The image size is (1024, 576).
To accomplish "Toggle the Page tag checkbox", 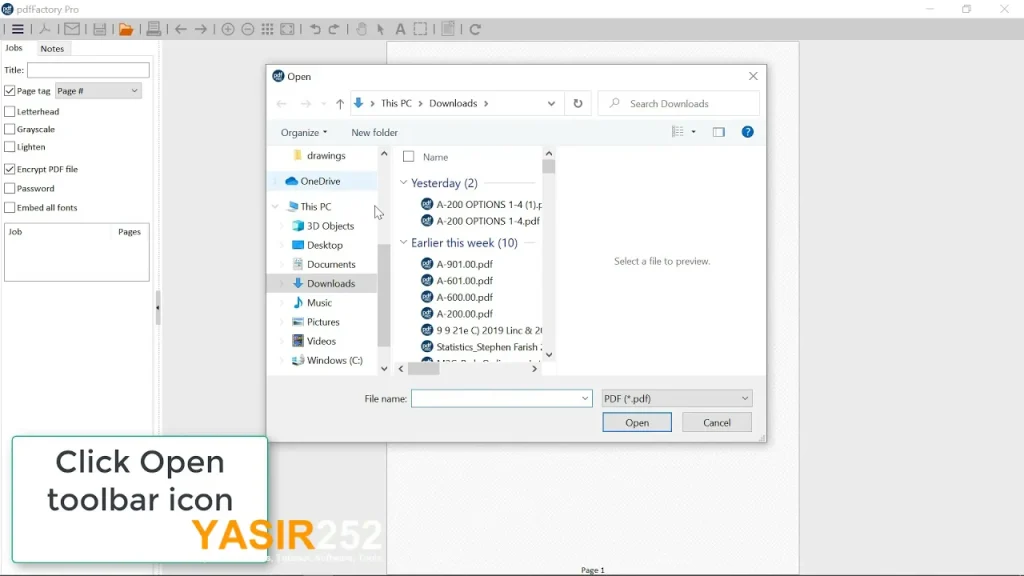I will (x=10, y=91).
